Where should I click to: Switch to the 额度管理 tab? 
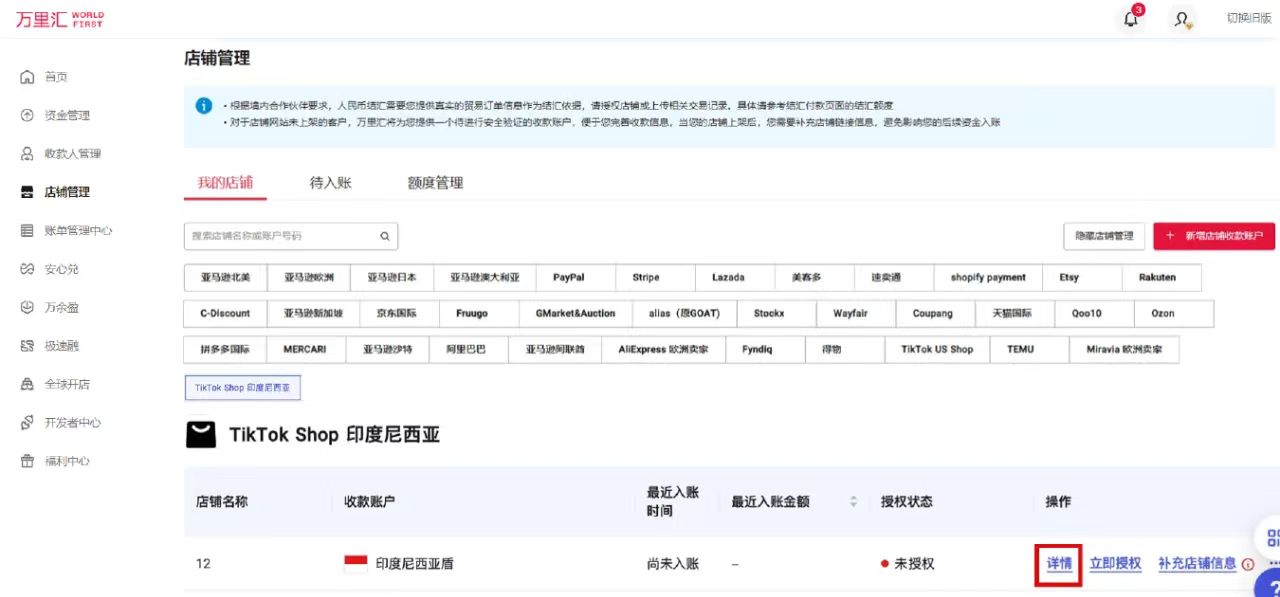coord(435,183)
